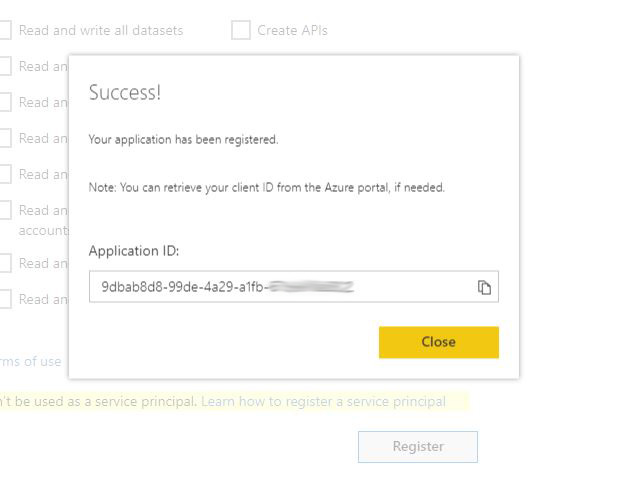Viewport: 624px width, 487px height.
Task: Click the Read and write all datasets label
Action: click(100, 30)
